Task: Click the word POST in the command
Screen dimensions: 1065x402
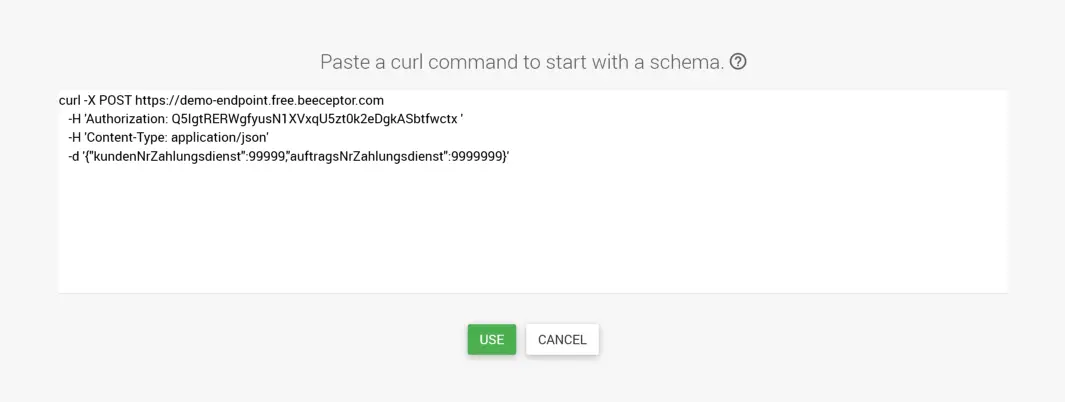Action: [x=115, y=100]
